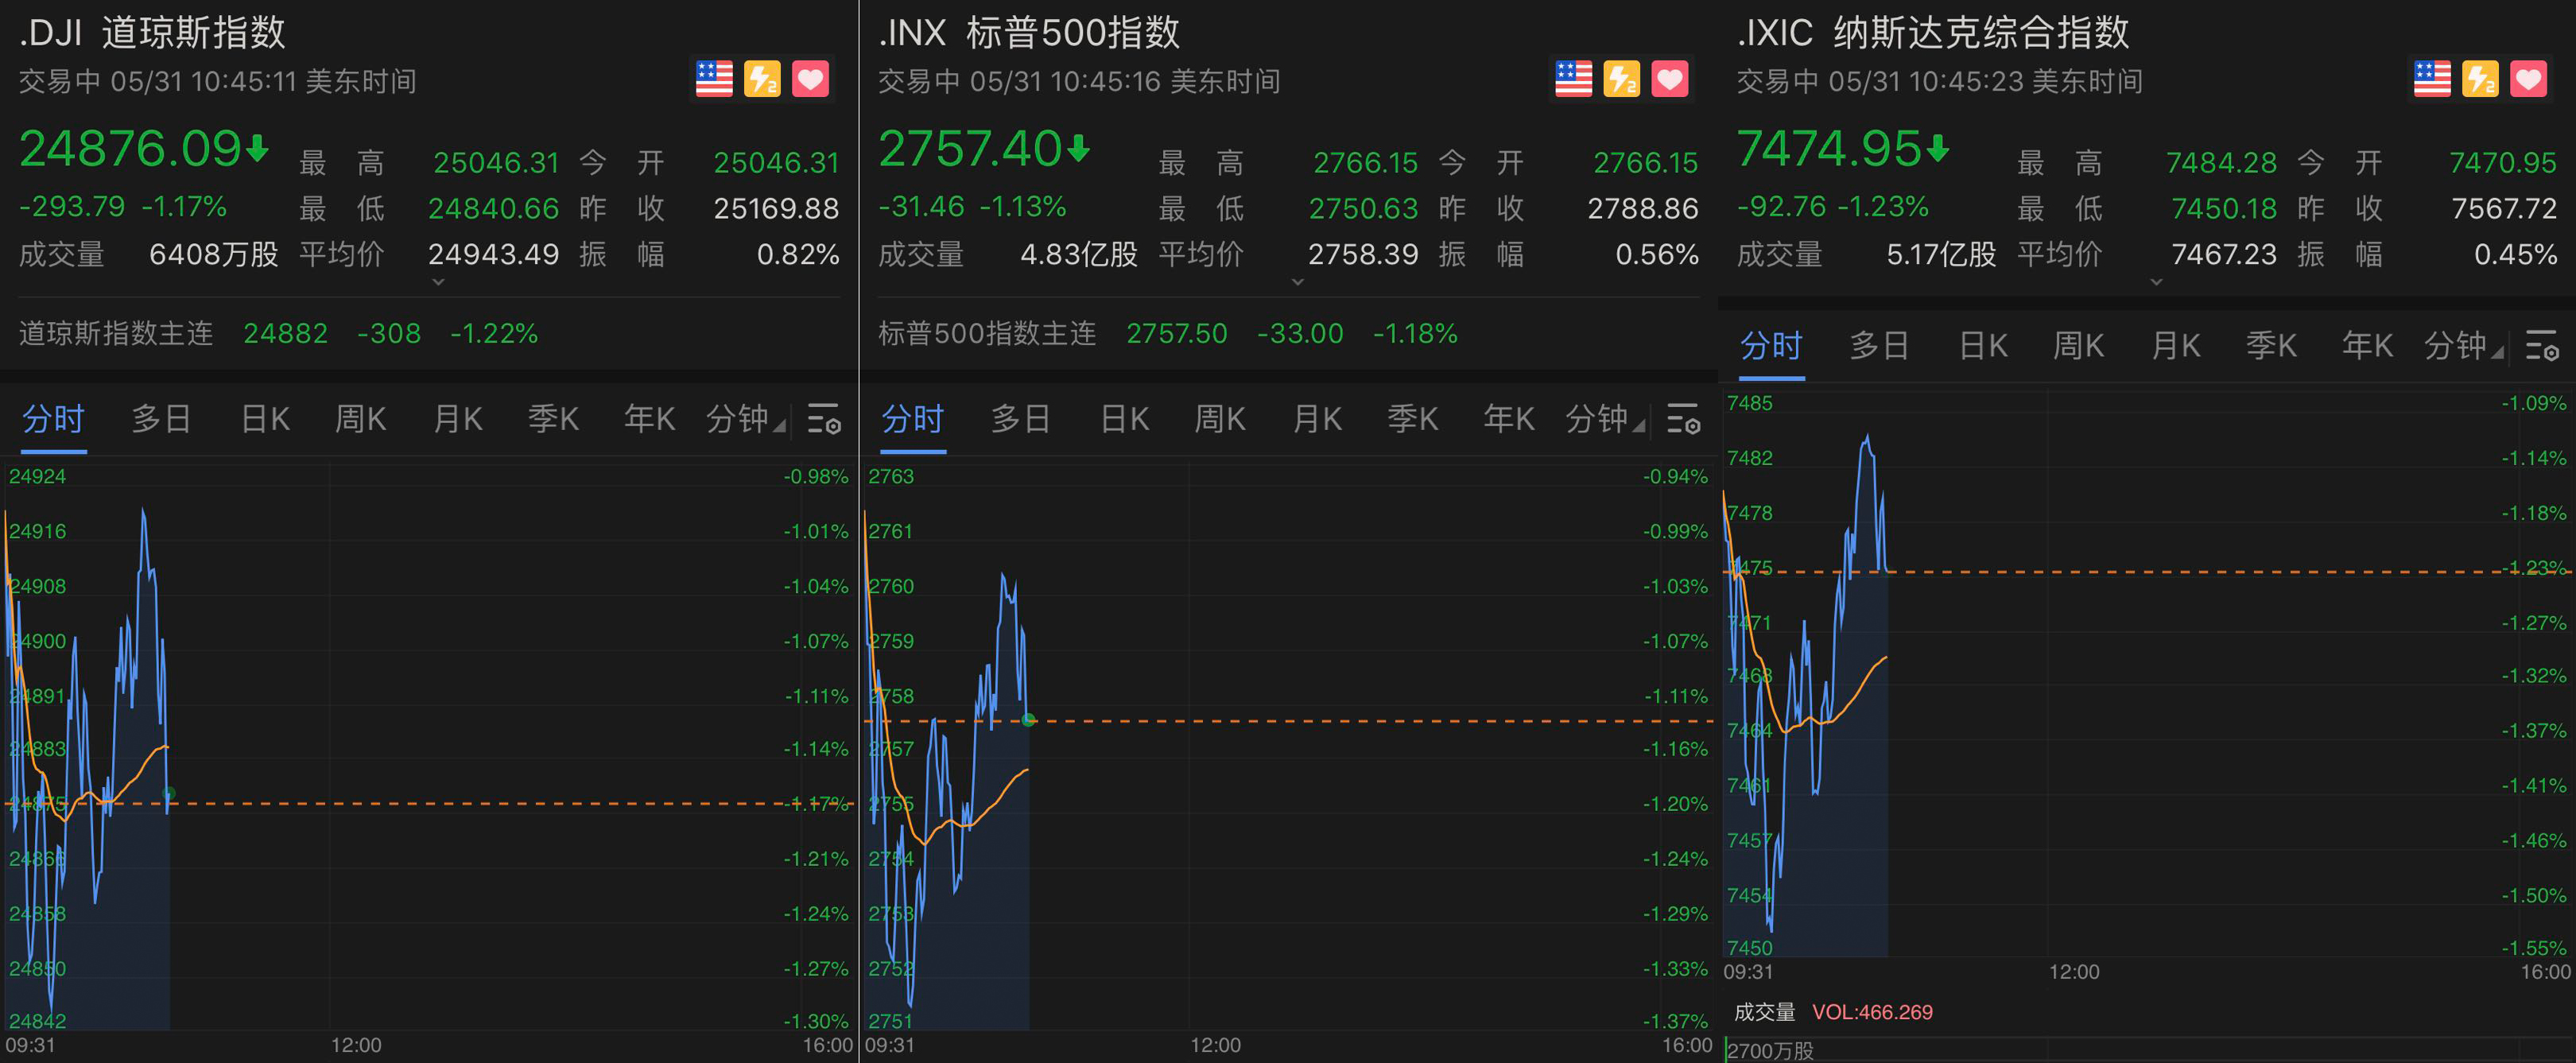Open chart settings gear icon on Dow chart toolbar

click(x=824, y=420)
